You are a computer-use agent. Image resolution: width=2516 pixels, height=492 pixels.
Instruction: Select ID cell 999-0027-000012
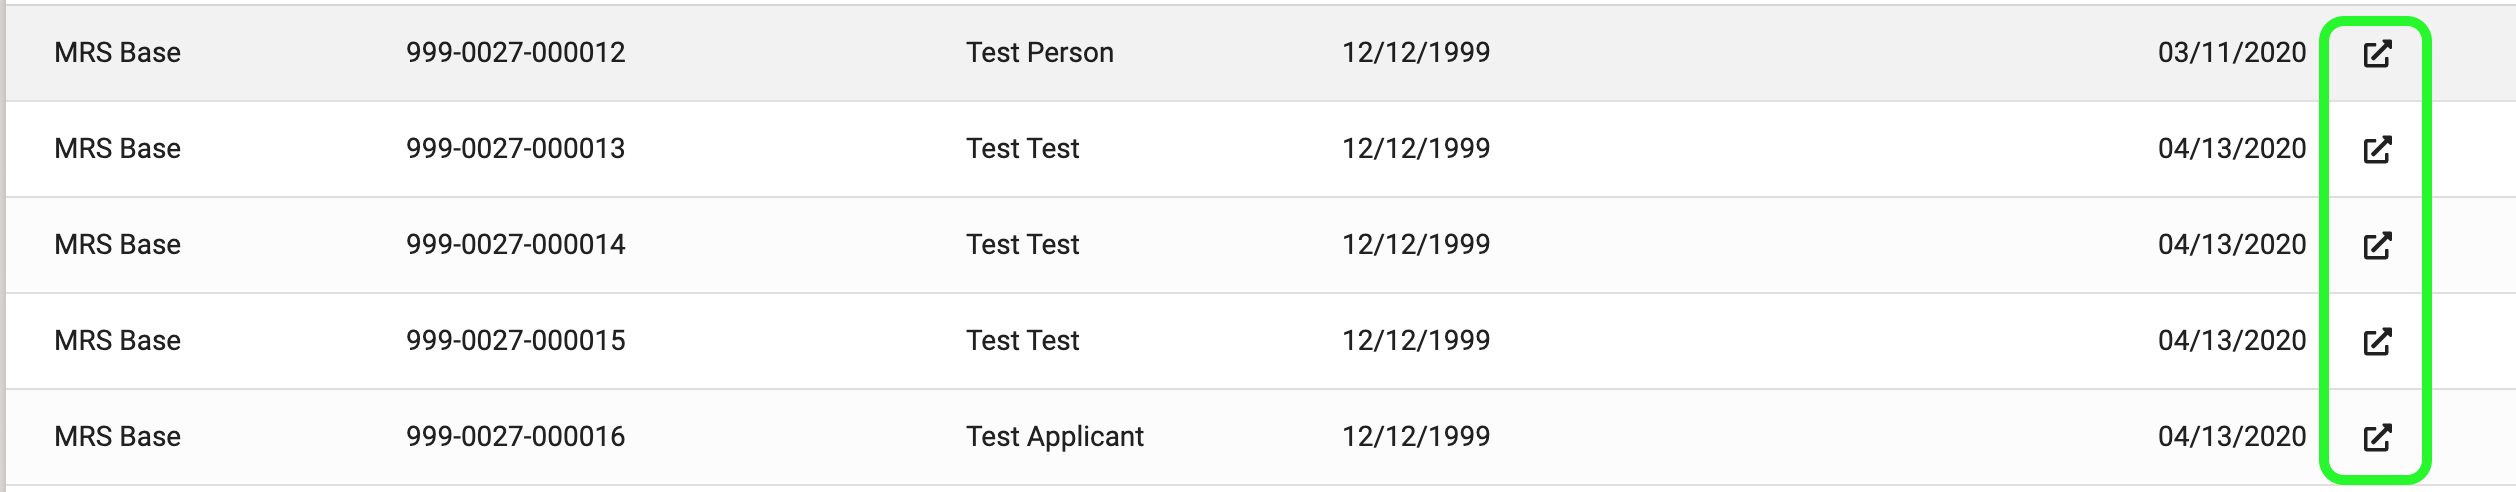pyautogui.click(x=515, y=52)
